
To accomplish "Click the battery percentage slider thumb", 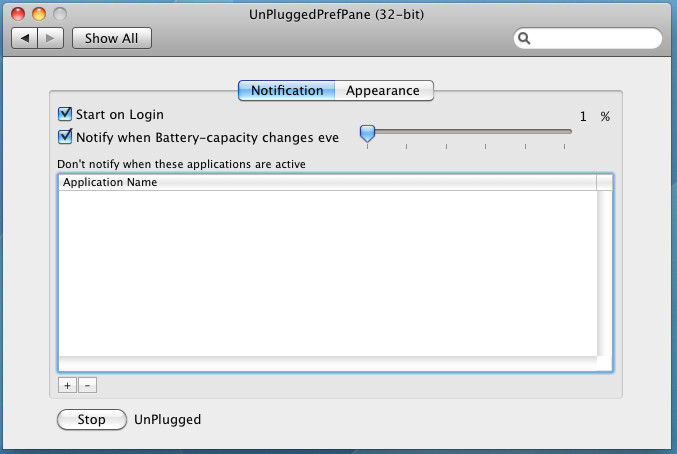I will (x=367, y=133).
